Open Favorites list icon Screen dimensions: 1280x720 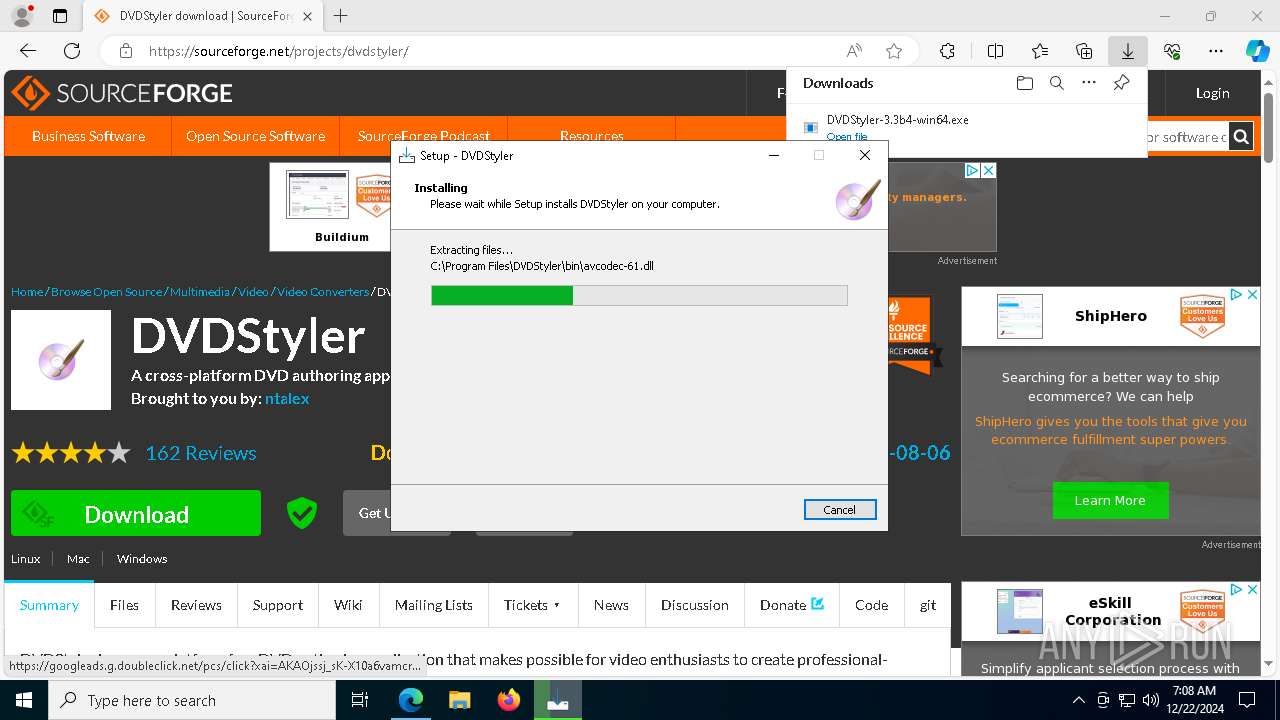[1040, 51]
